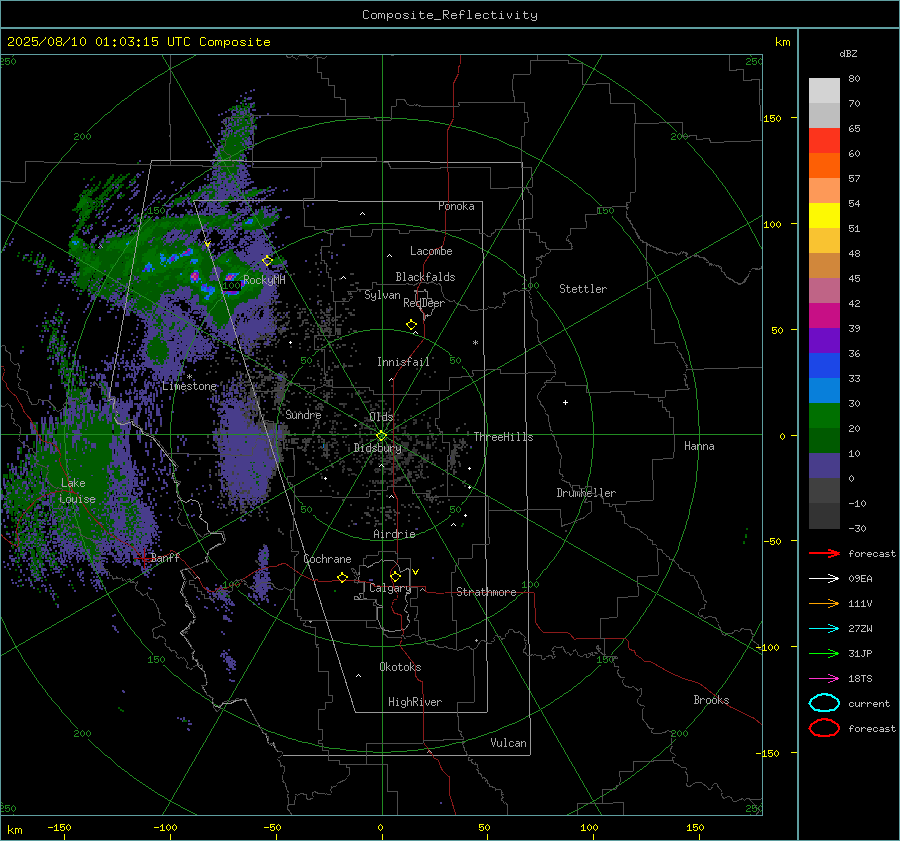Click the Brooks city label
900x841 pixels.
click(711, 700)
